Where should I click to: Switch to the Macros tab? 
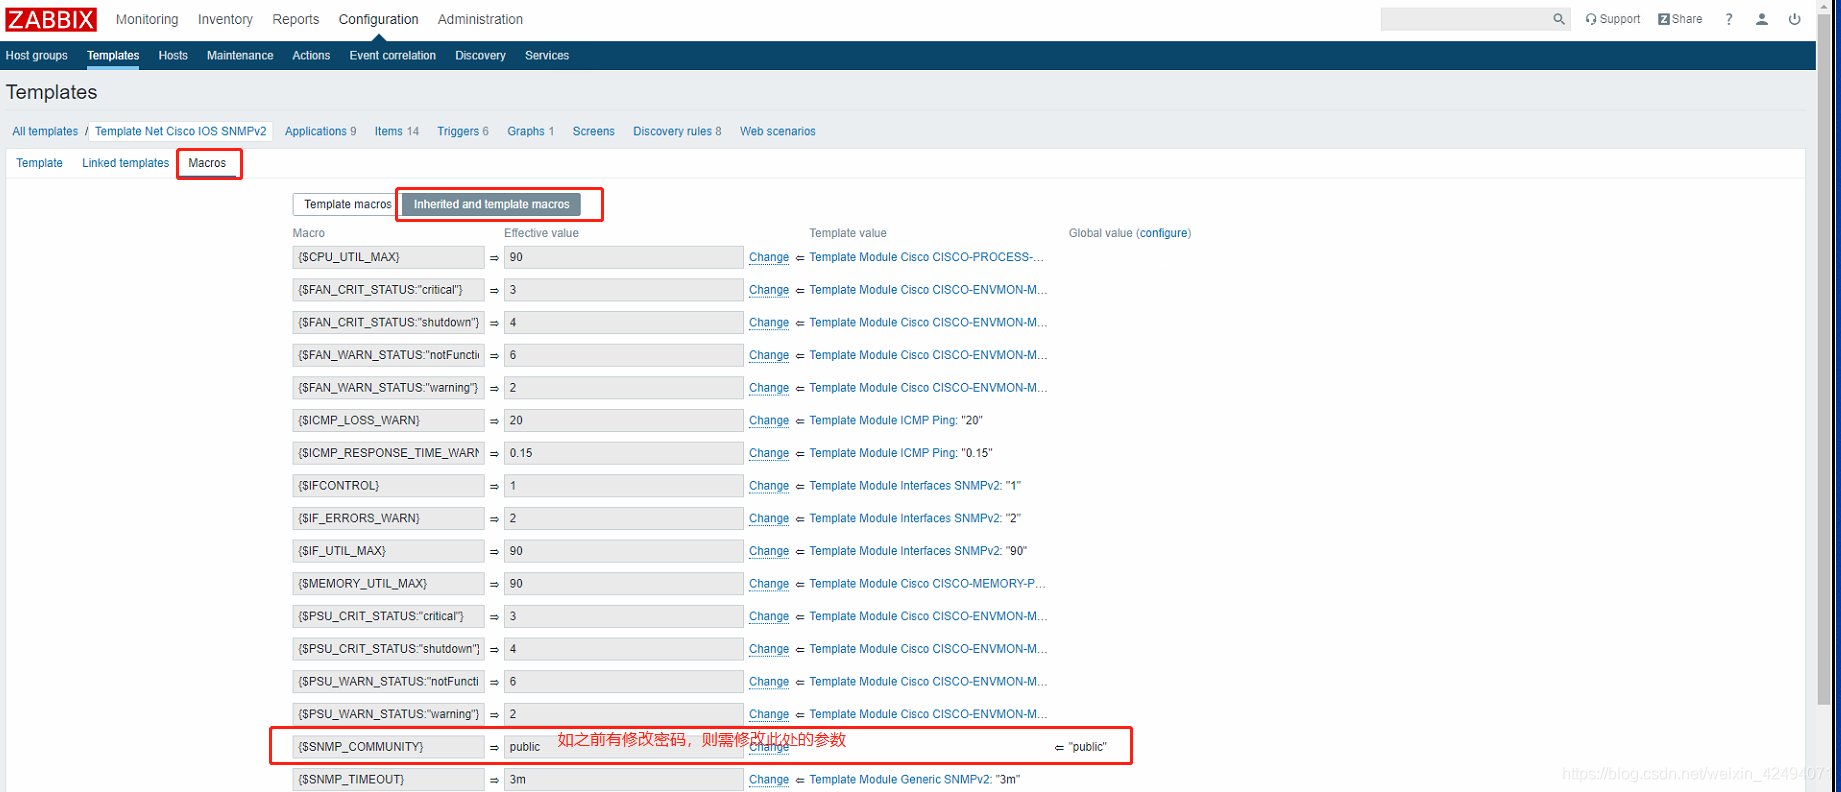point(207,163)
